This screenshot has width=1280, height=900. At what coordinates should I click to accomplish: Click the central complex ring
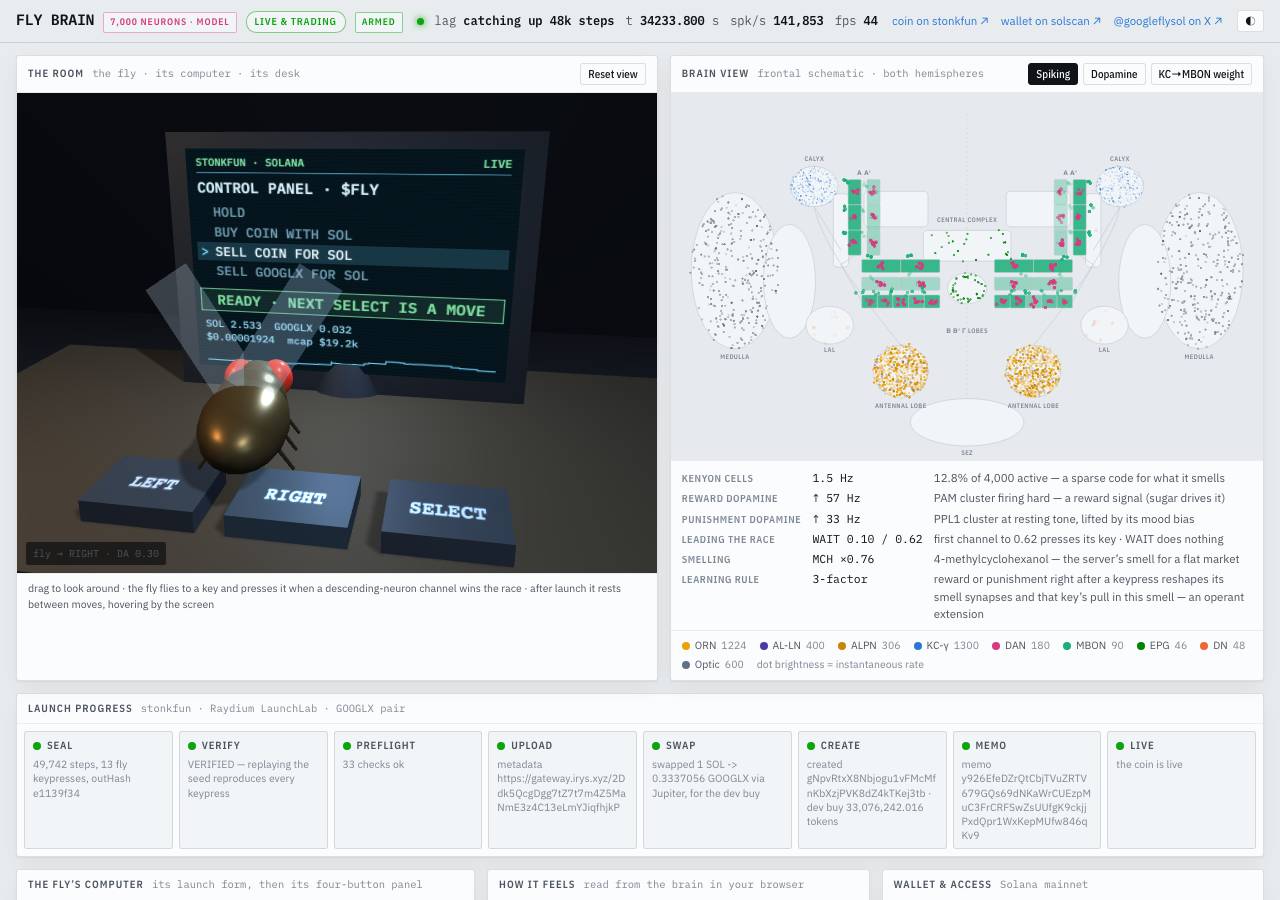967,289
